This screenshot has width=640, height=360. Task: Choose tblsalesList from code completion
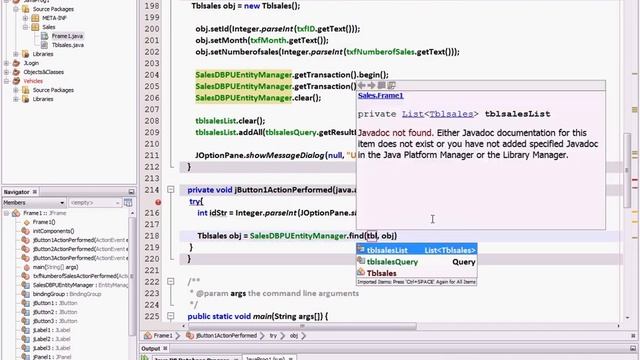pyautogui.click(x=417, y=250)
